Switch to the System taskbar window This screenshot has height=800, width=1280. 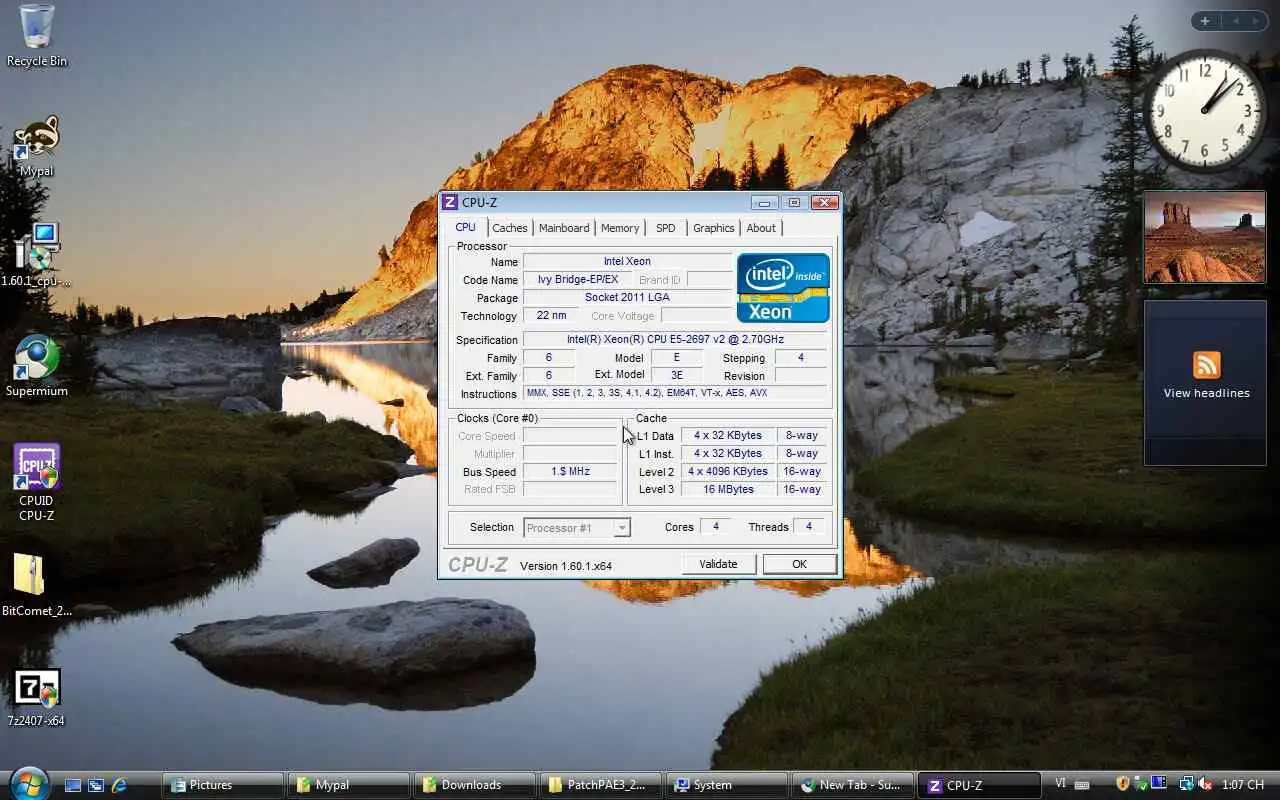tap(727, 785)
